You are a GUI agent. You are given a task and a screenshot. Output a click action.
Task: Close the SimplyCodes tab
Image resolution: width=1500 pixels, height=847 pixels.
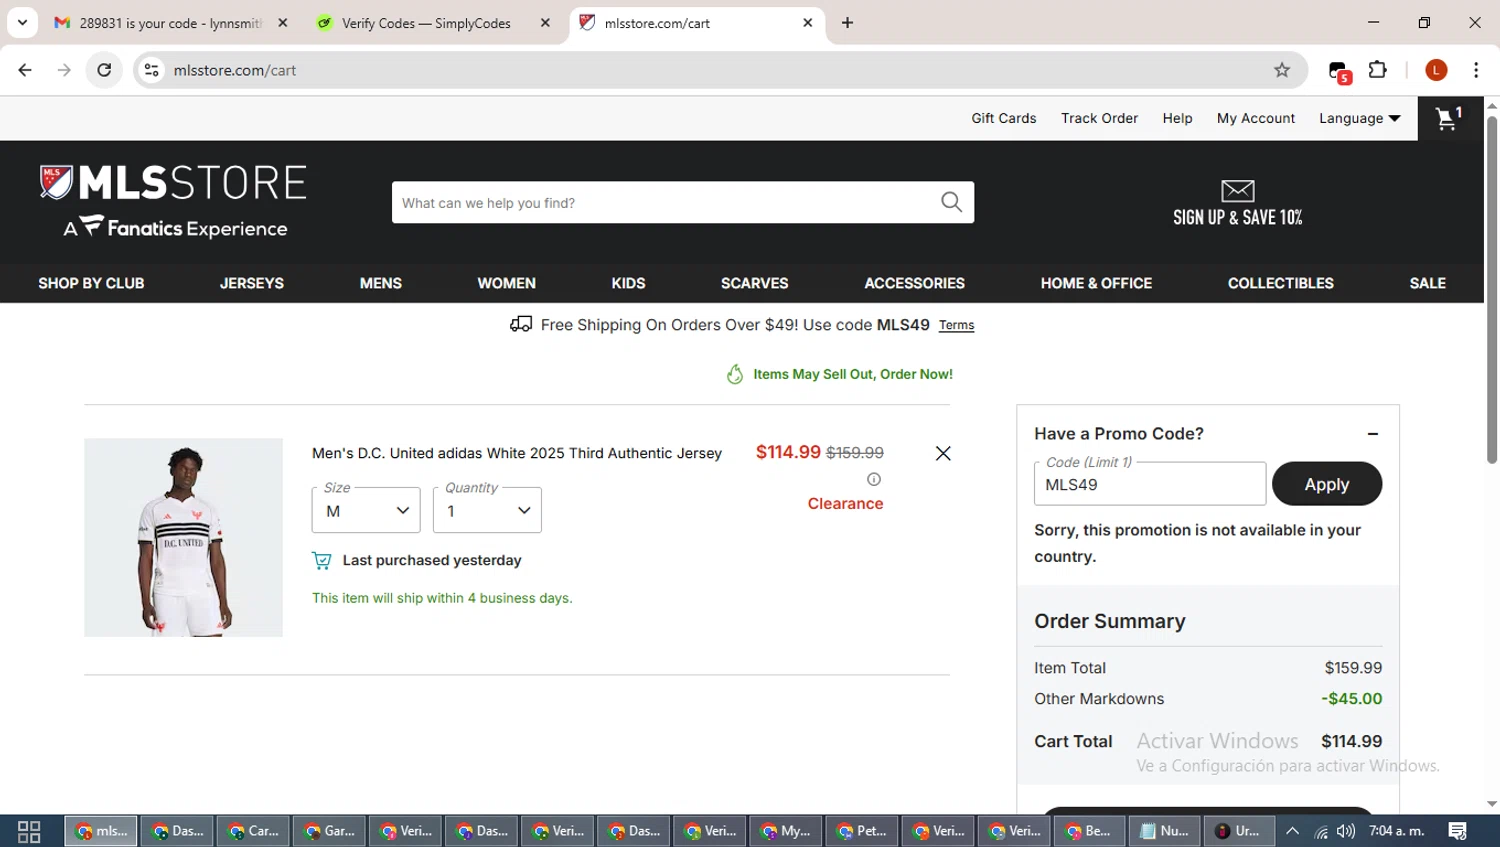545,22
